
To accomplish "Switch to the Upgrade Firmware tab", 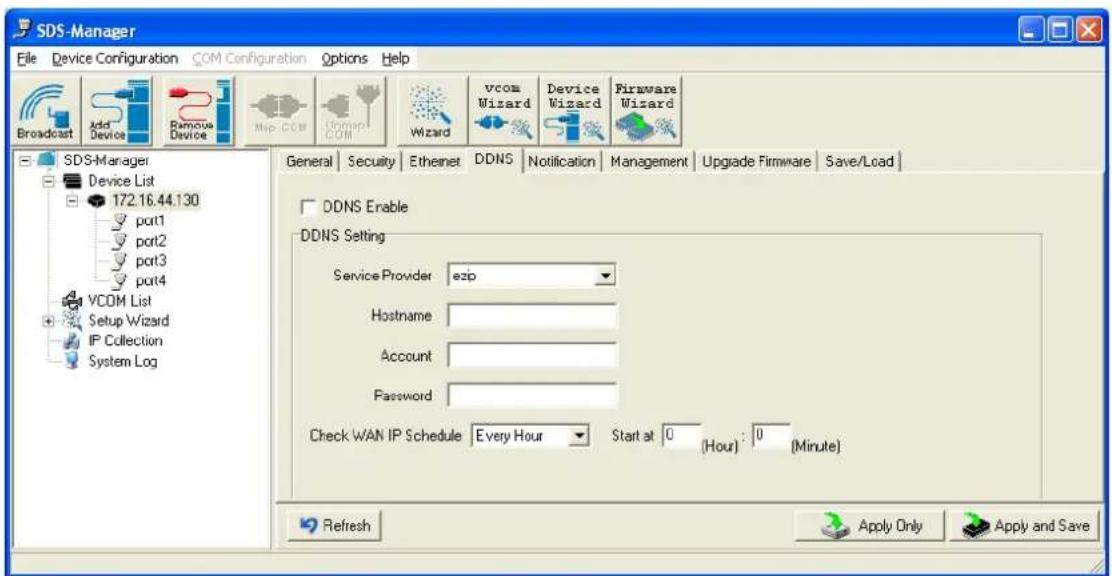I will pyautogui.click(x=756, y=162).
